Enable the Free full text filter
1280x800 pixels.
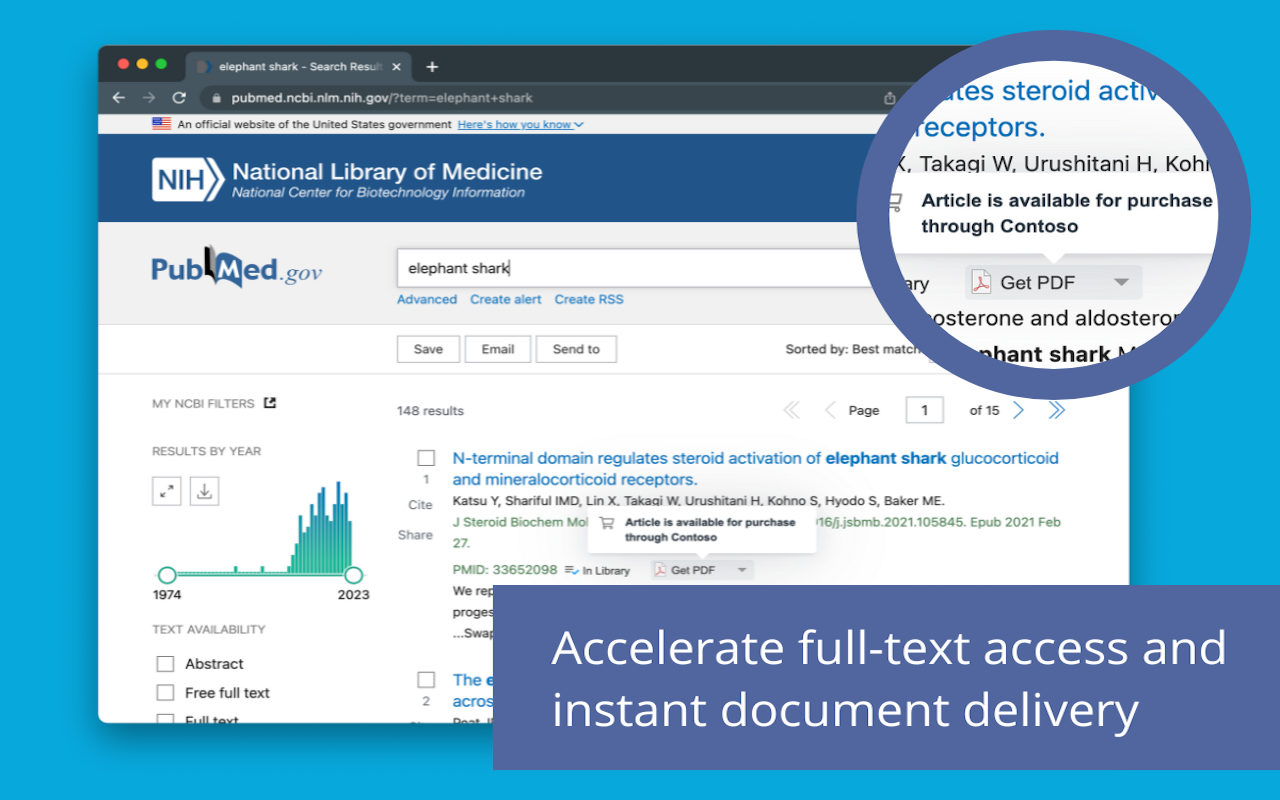point(165,693)
